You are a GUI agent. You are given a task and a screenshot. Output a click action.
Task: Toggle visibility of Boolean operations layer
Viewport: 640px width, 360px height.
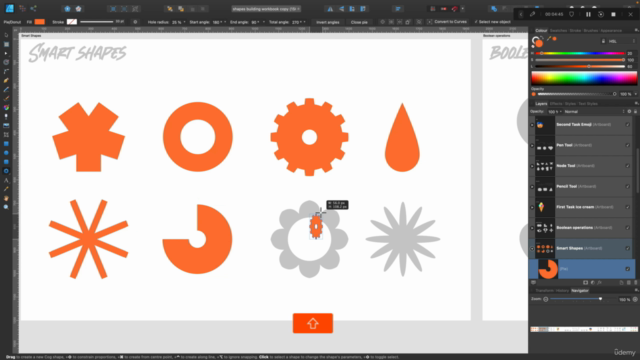click(628, 227)
